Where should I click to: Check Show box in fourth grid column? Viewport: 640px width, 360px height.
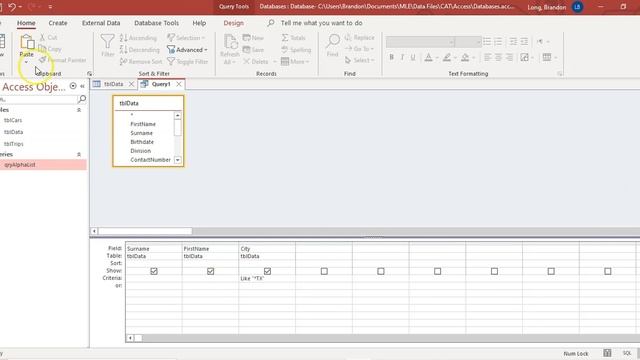tap(324, 271)
